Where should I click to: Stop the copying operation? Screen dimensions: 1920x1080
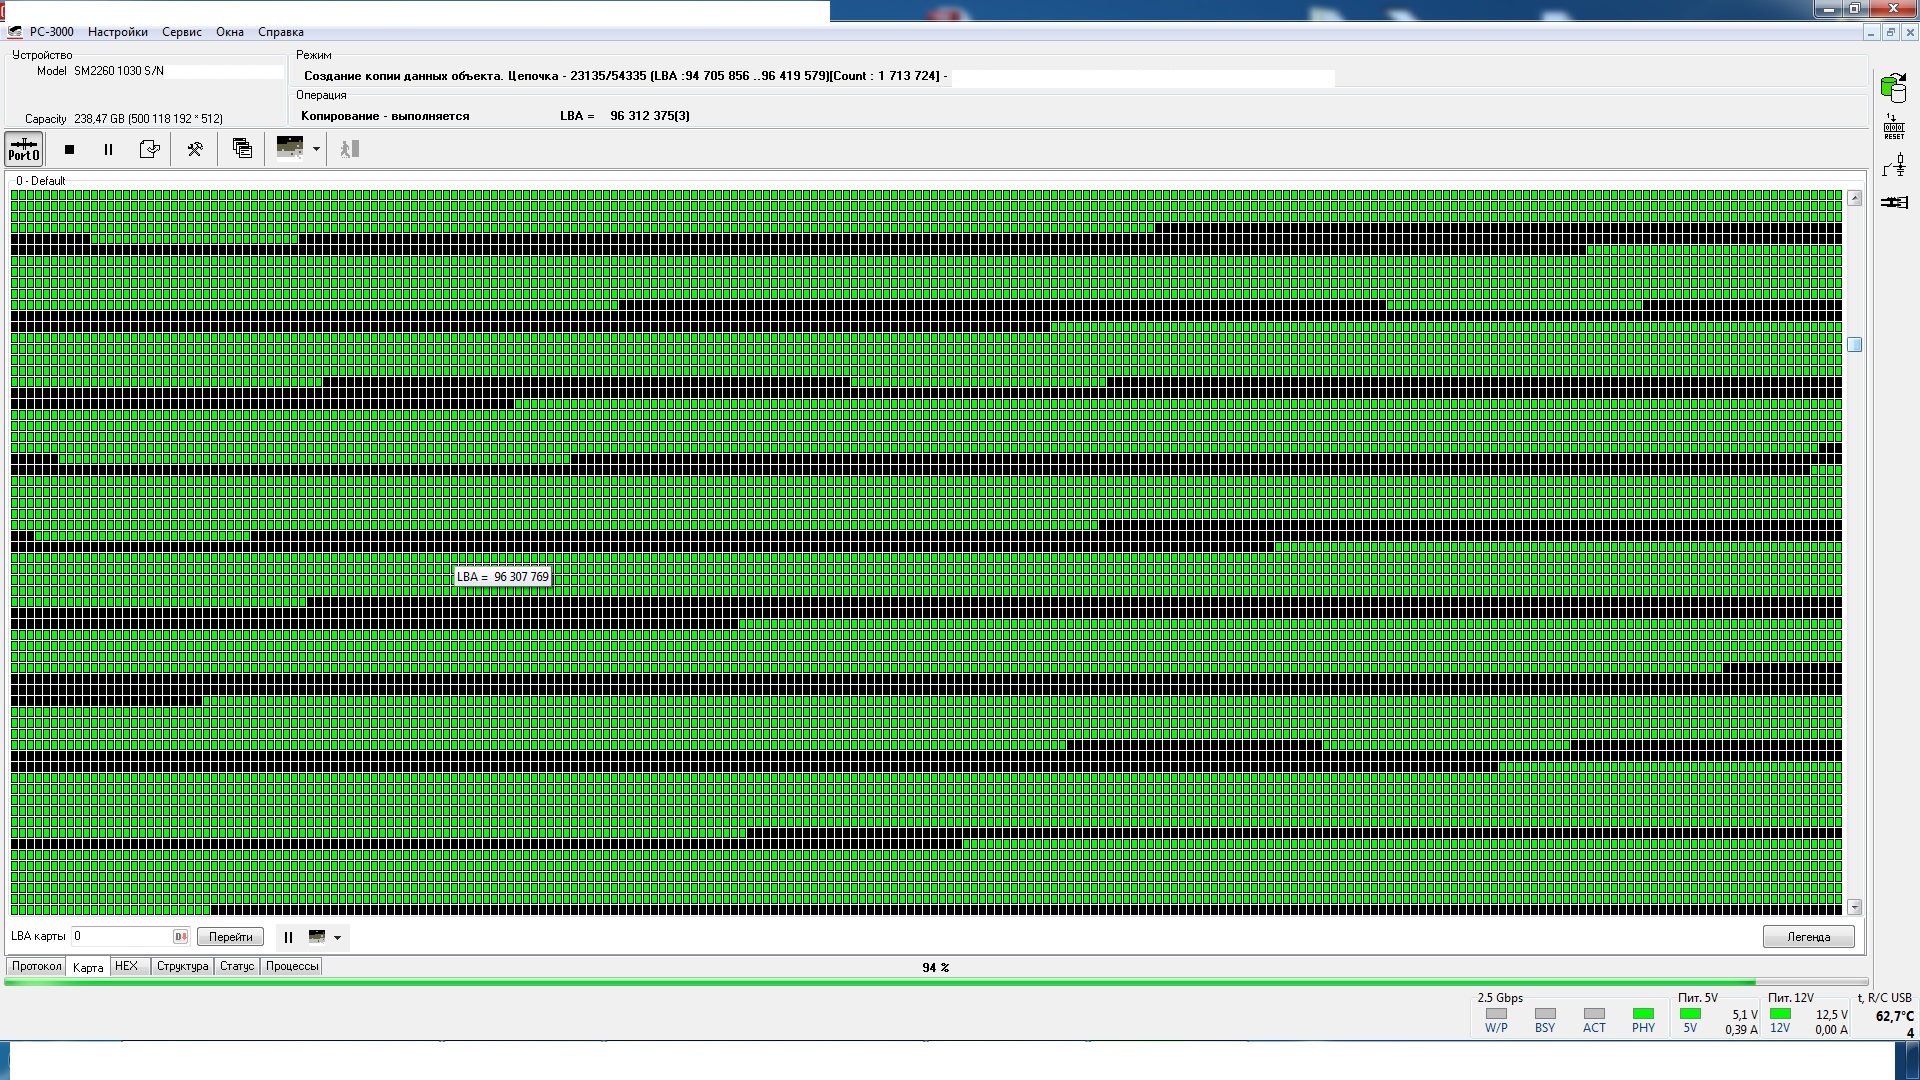(69, 149)
